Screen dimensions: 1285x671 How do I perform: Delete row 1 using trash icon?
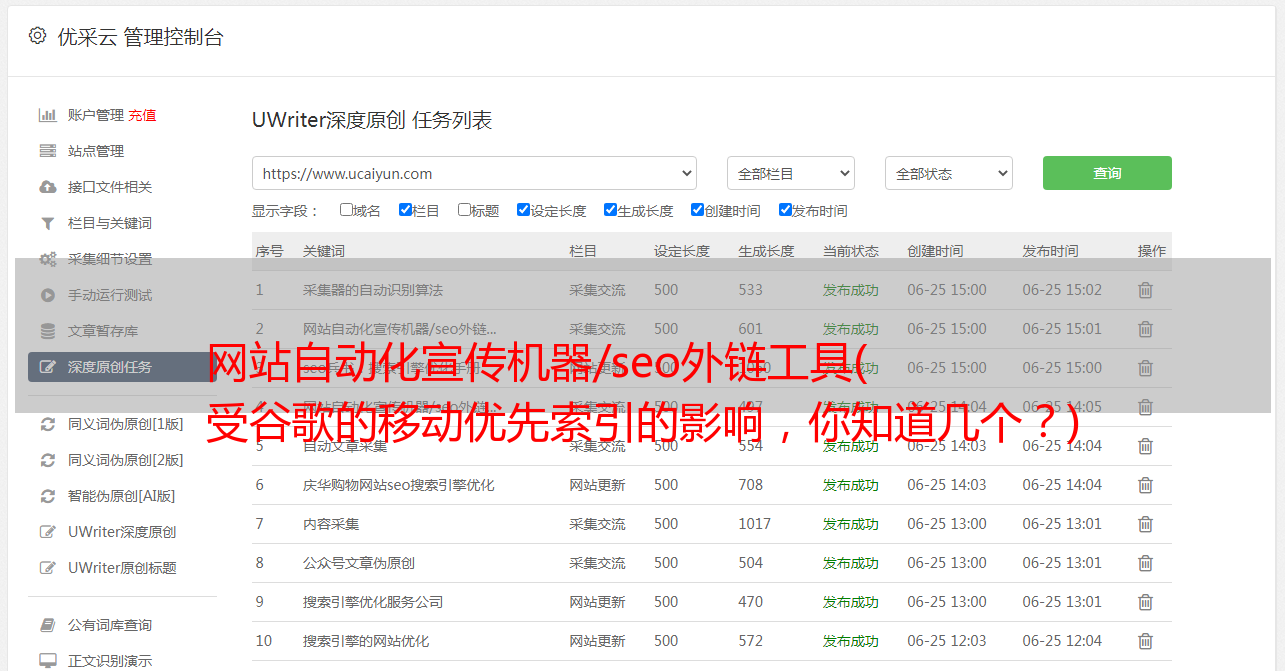pyautogui.click(x=1145, y=290)
